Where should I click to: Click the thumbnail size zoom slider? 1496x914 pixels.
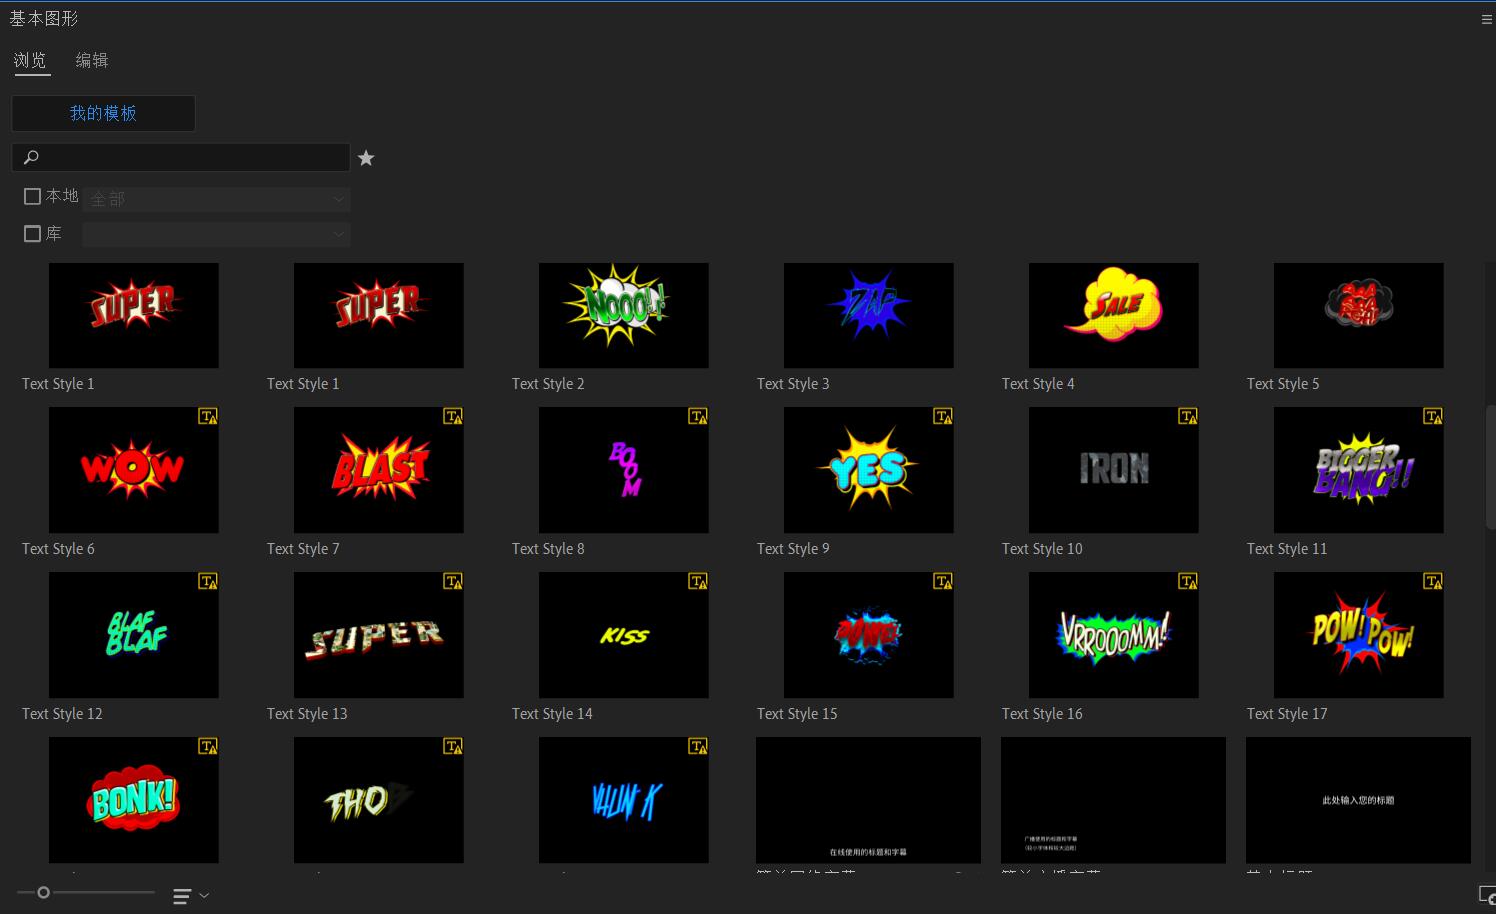click(x=43, y=892)
